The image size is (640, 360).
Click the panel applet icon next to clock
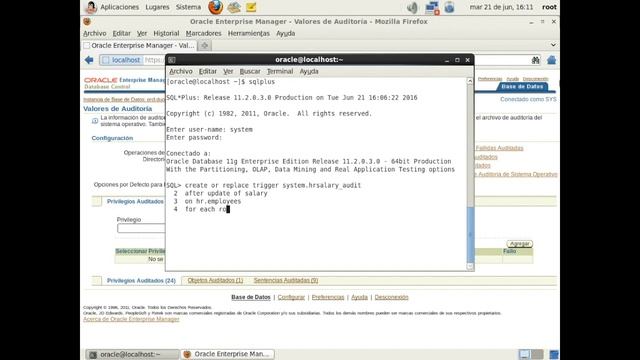click(449, 7)
